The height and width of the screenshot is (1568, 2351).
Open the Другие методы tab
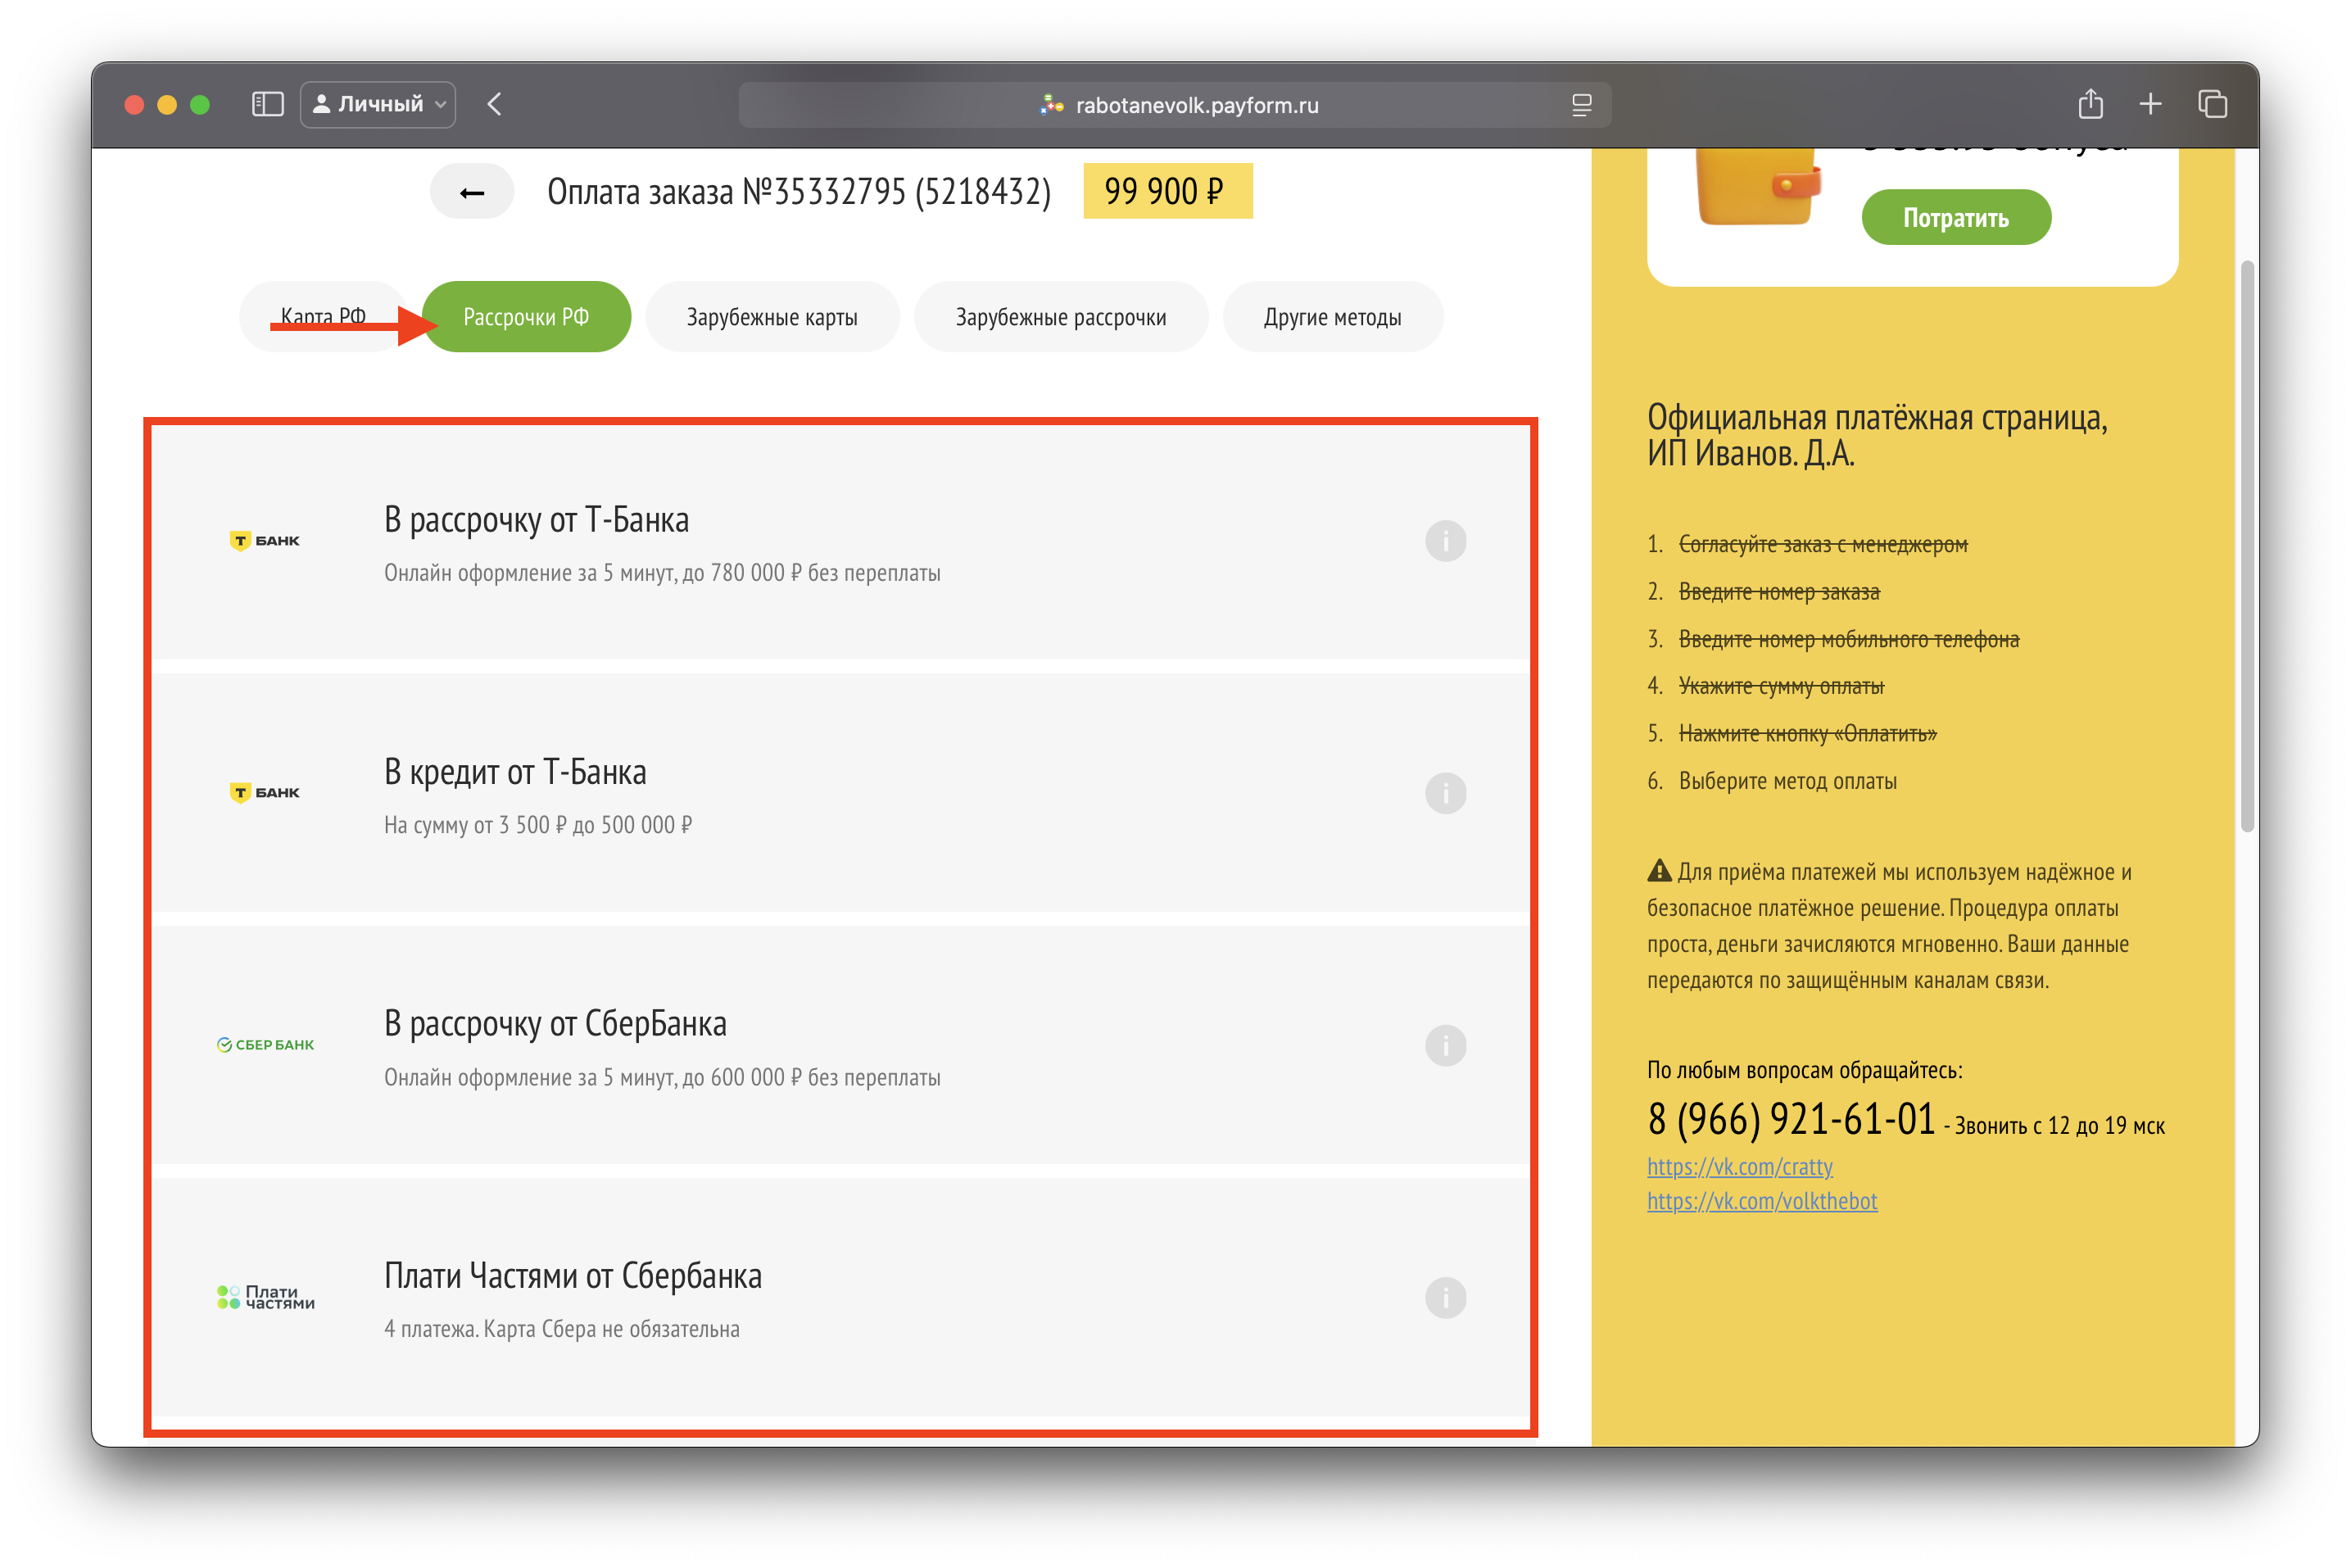click(x=1332, y=317)
